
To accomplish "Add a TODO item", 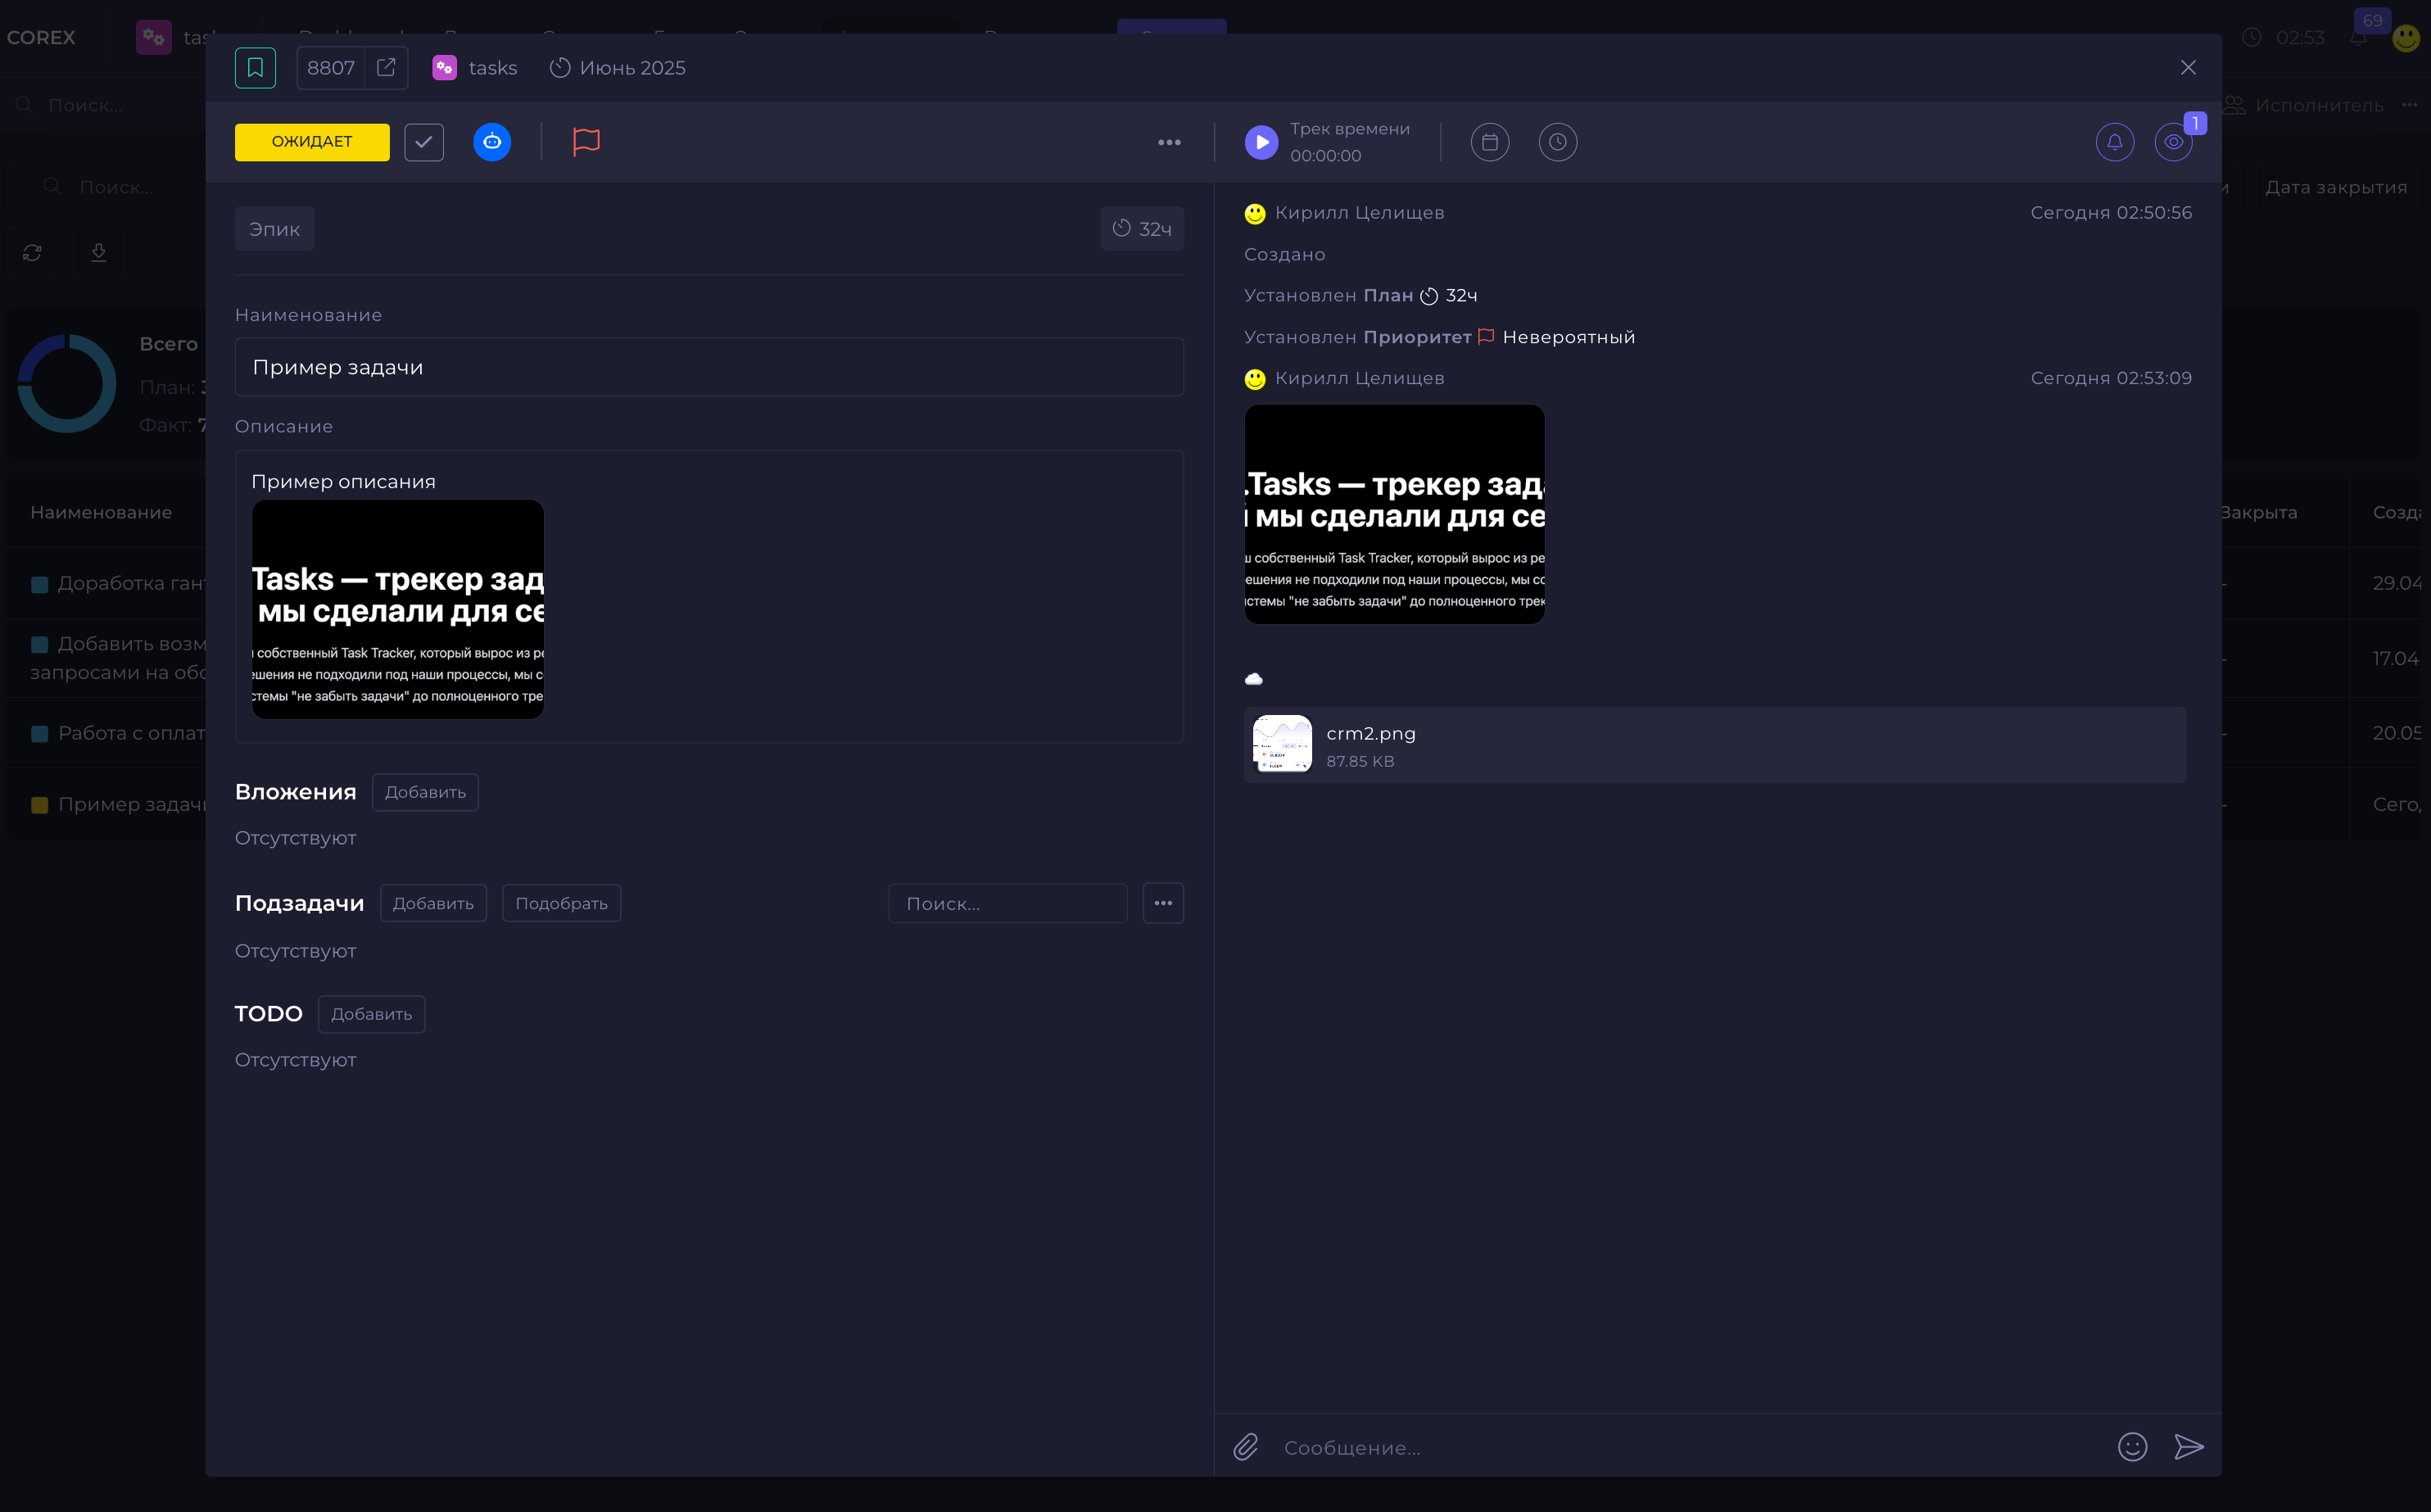I will click(371, 1014).
